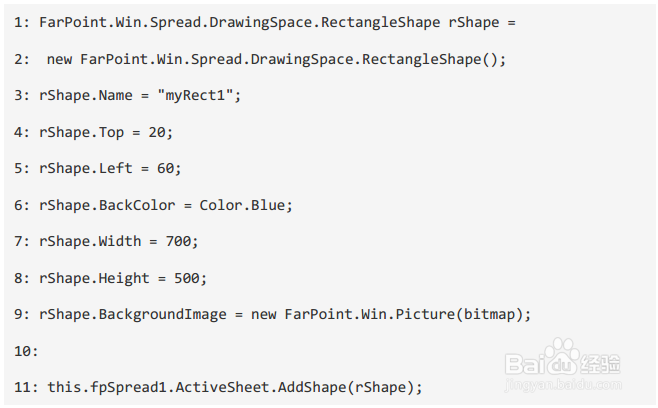This screenshot has height=408, width=658.
Task: Click the value 500 on line 8
Action: (x=189, y=278)
